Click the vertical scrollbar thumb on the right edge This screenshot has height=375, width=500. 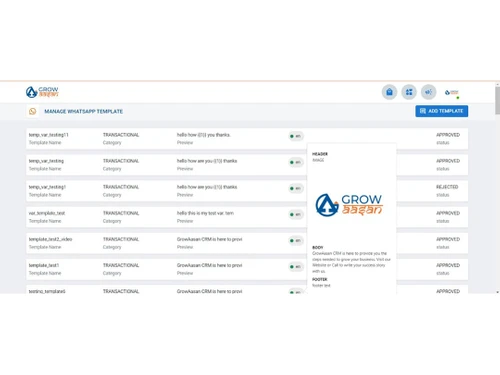(x=497, y=101)
